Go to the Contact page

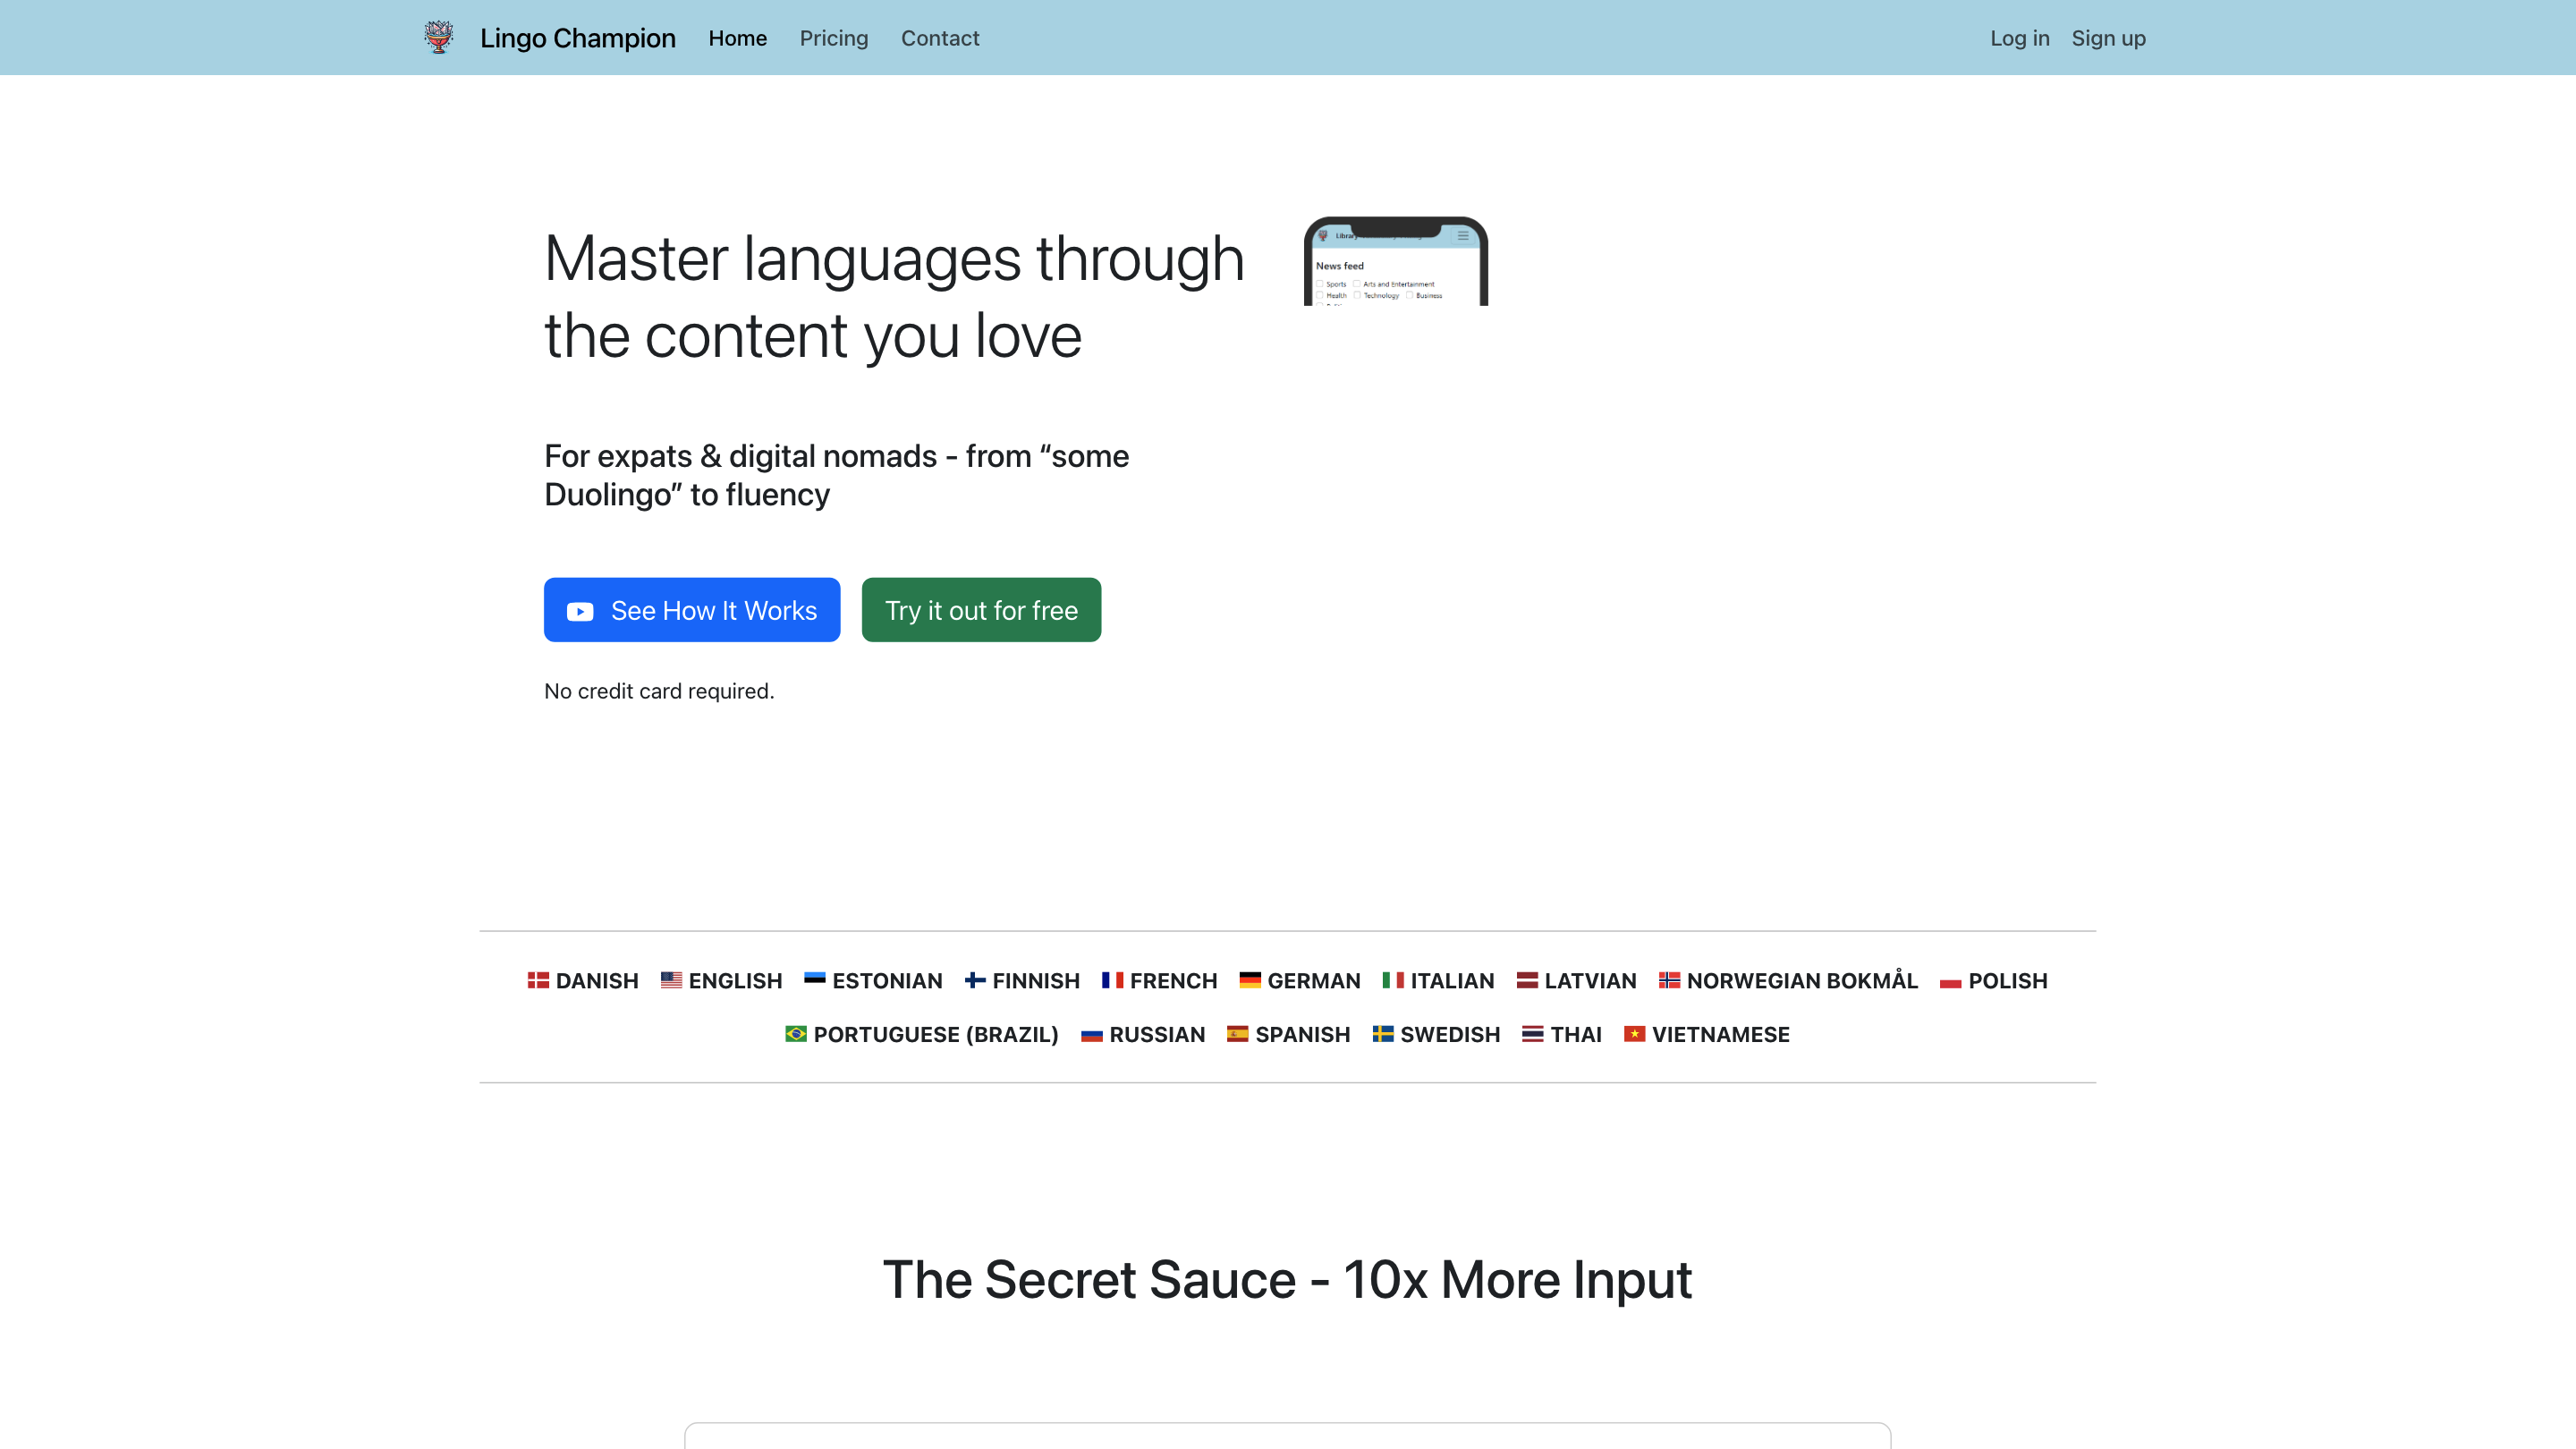pos(939,38)
